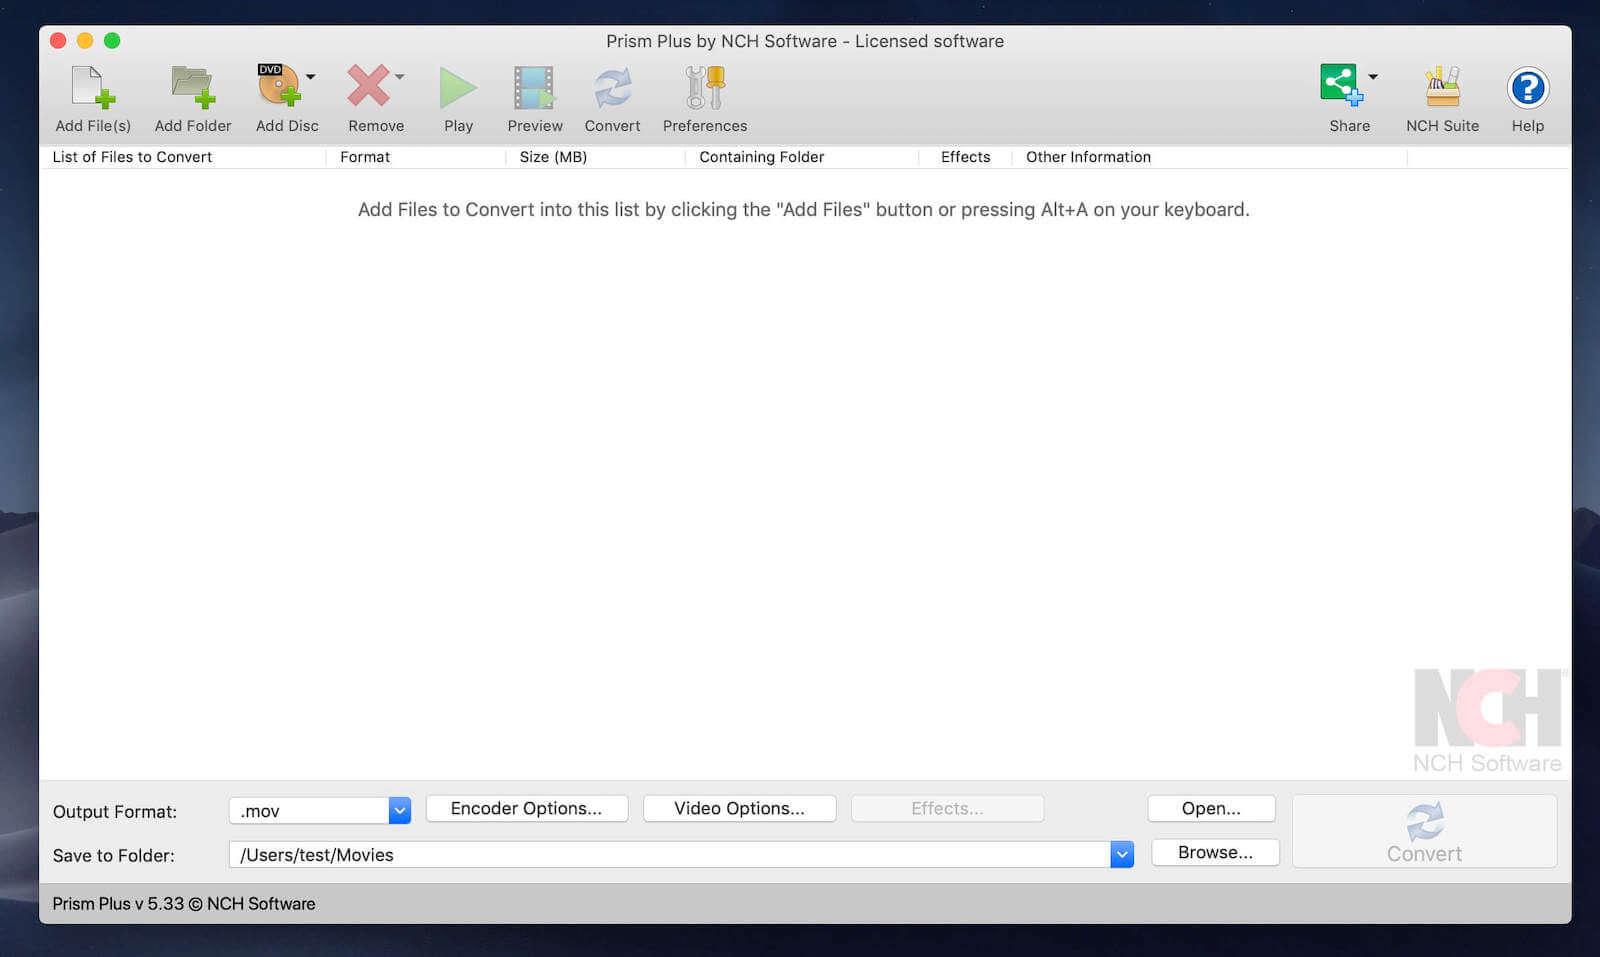The height and width of the screenshot is (957, 1600).
Task: Click the Size (MB) column header
Action: click(596, 157)
